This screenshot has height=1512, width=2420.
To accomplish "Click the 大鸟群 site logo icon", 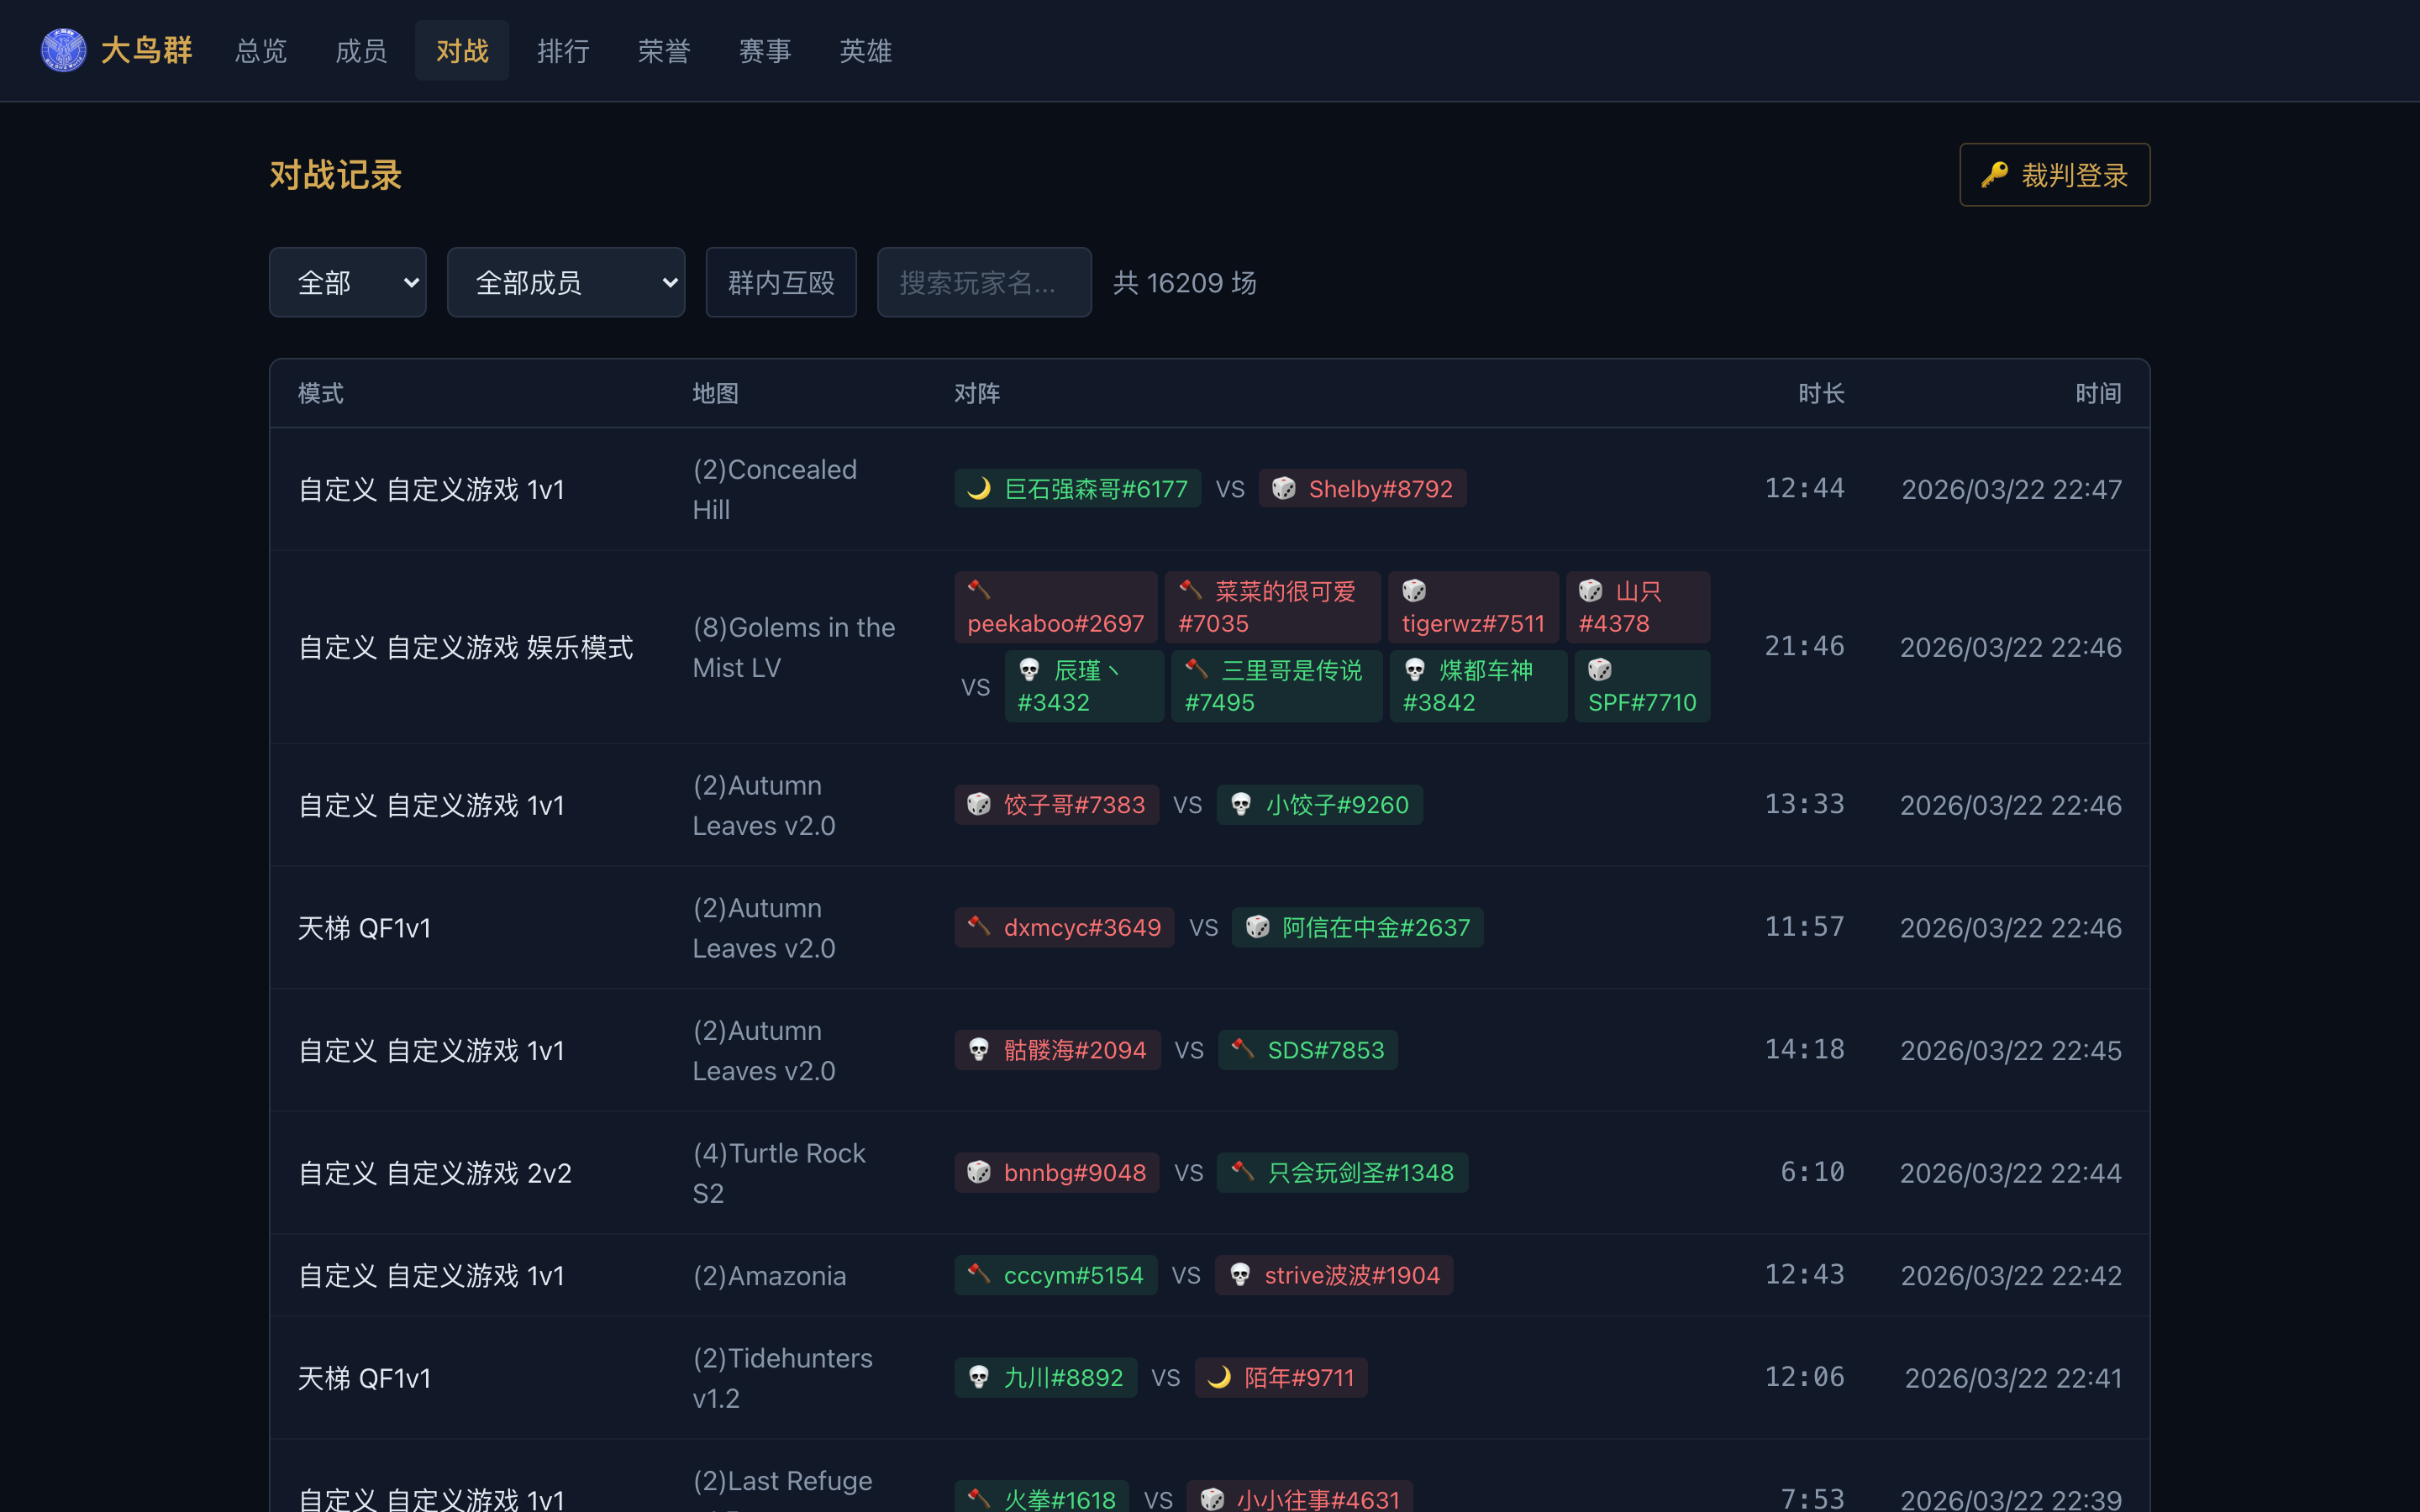I will pyautogui.click(x=63, y=50).
